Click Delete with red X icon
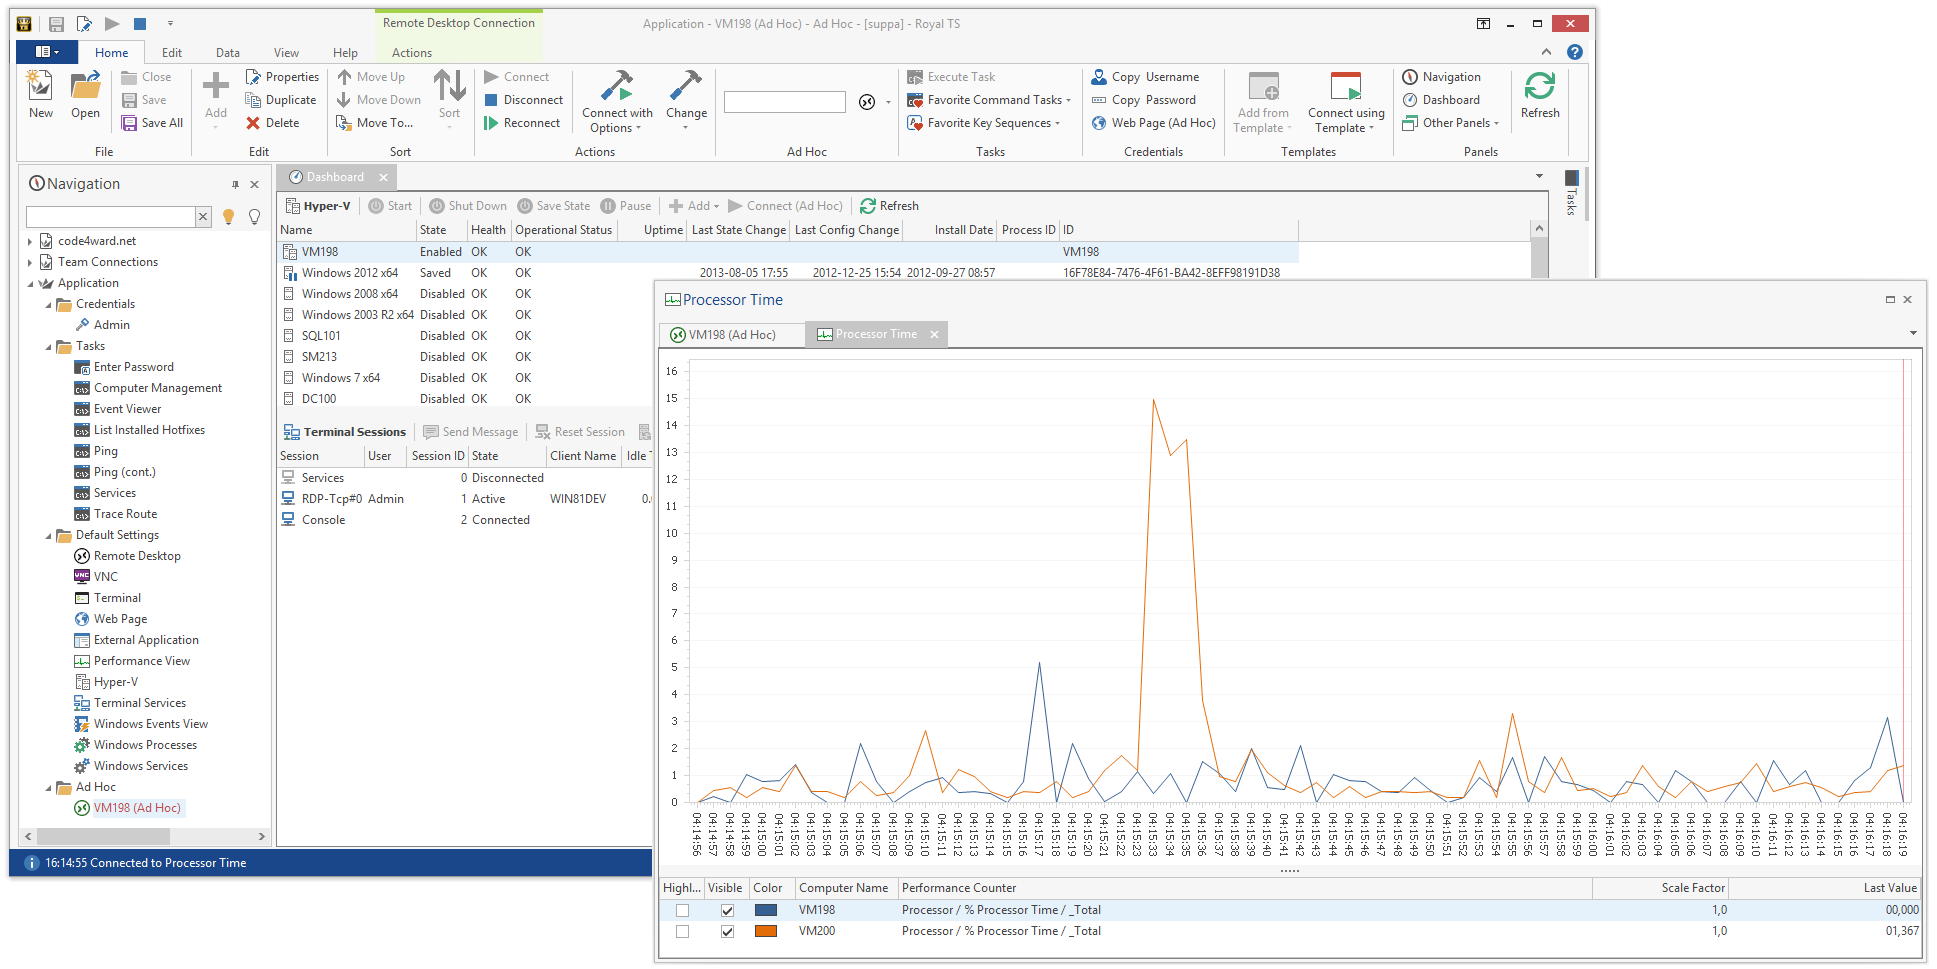 click(273, 123)
